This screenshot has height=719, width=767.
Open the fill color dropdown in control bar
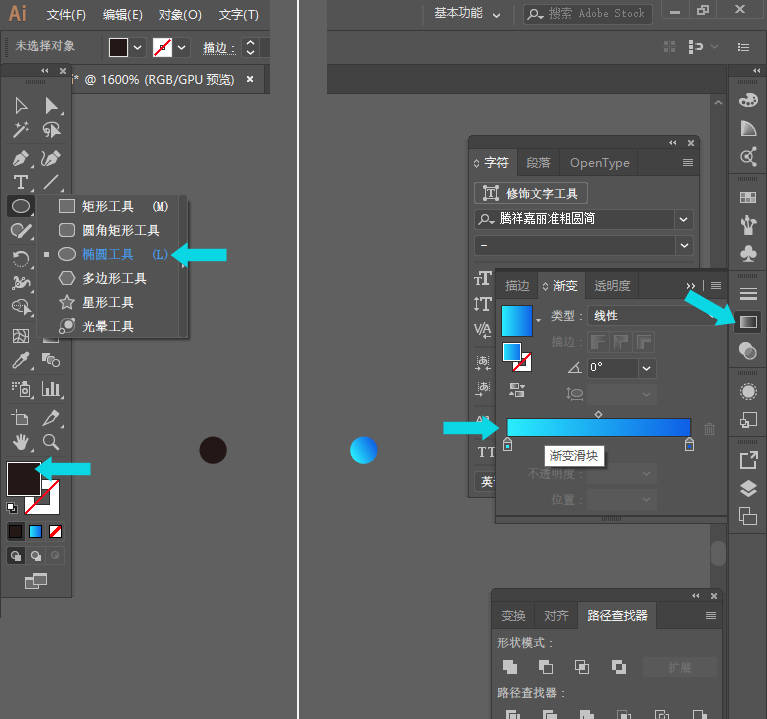[137, 47]
